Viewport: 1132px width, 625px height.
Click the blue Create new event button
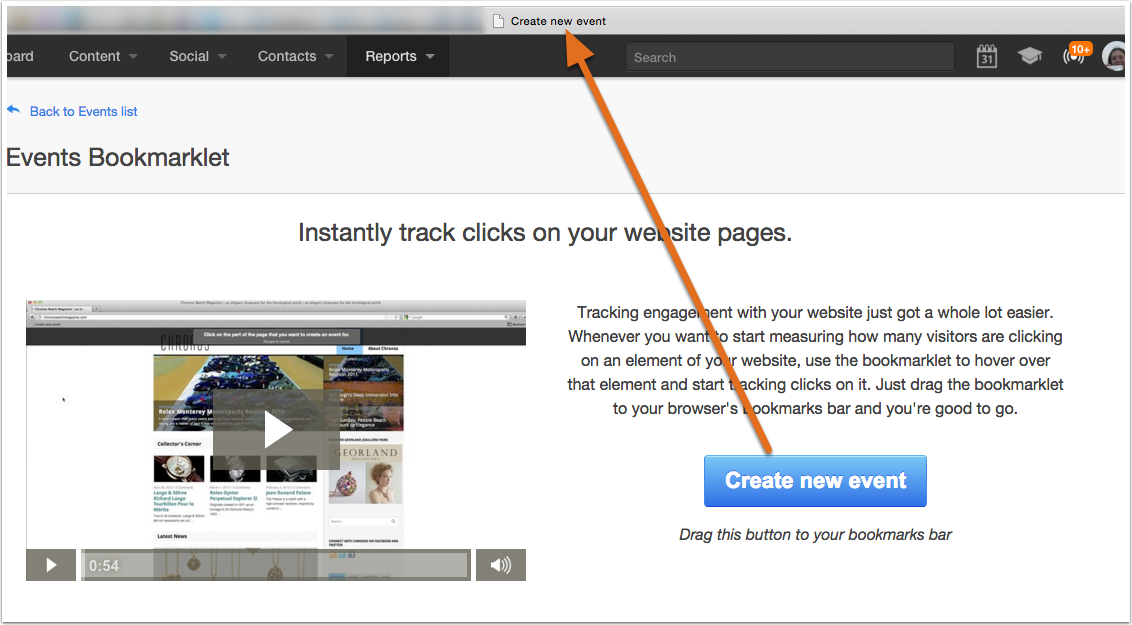[815, 481]
